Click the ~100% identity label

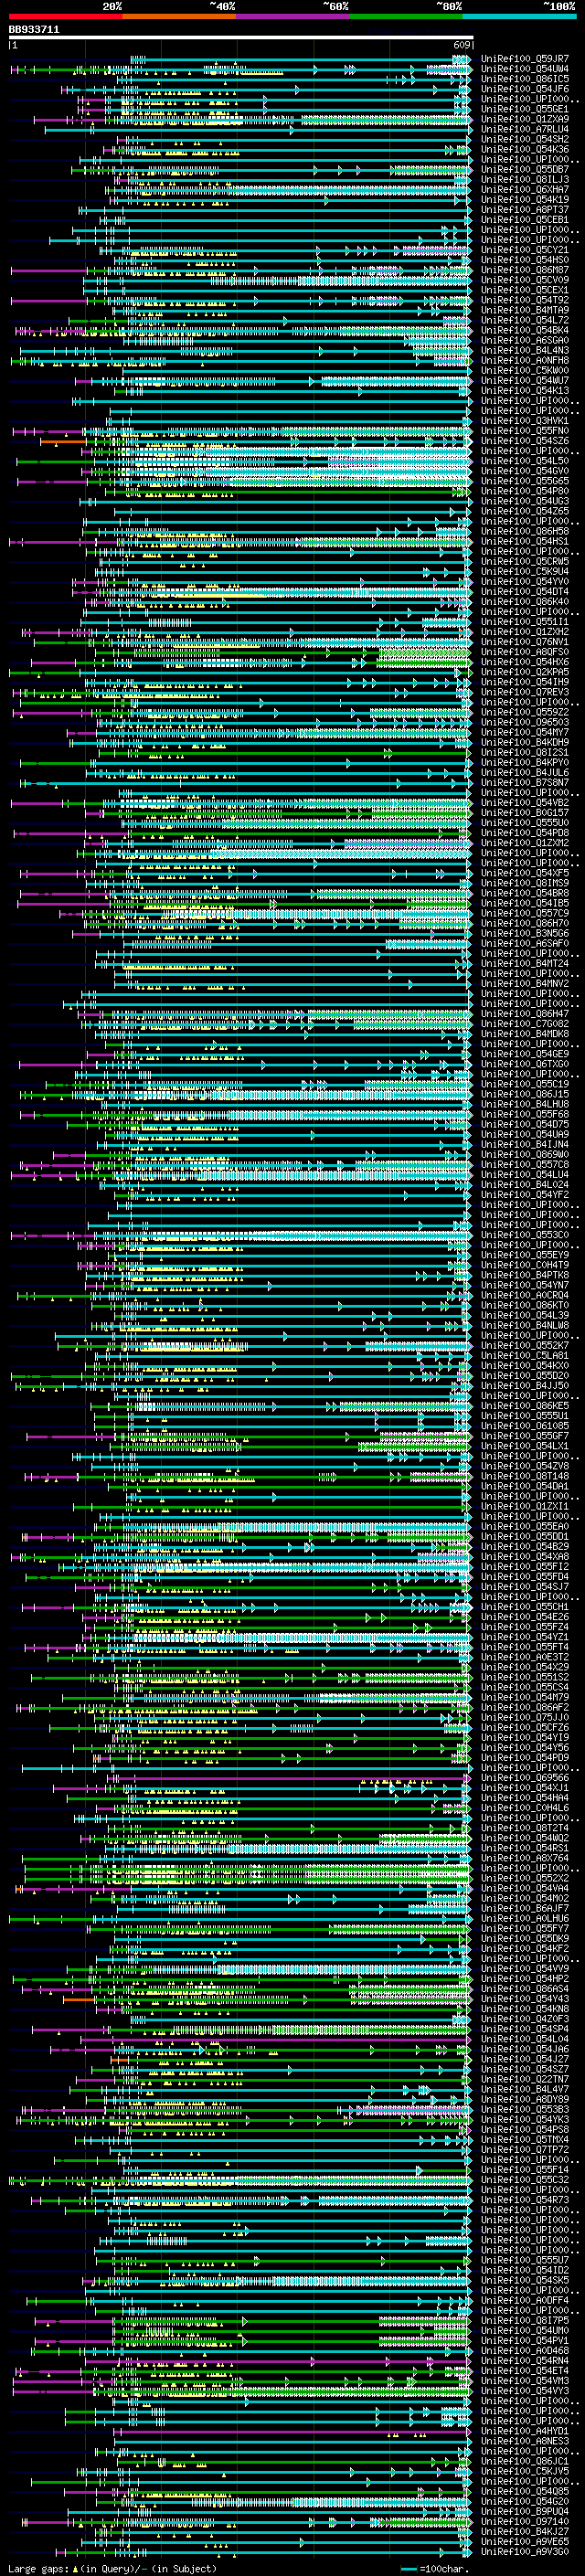(x=559, y=6)
